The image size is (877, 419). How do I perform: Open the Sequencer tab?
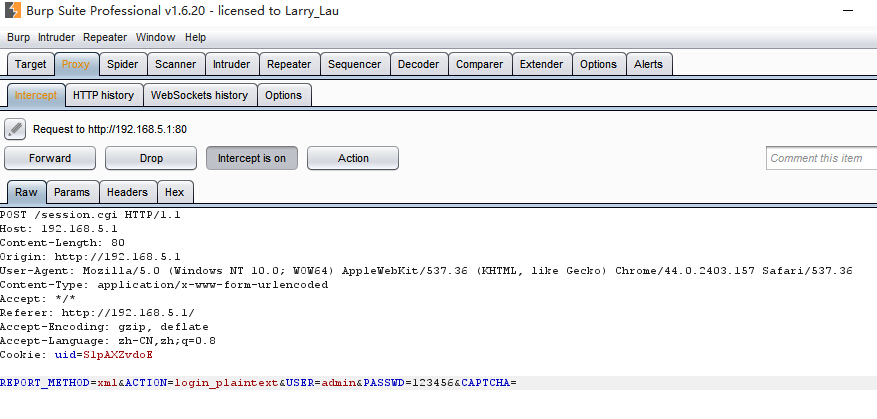pos(355,64)
